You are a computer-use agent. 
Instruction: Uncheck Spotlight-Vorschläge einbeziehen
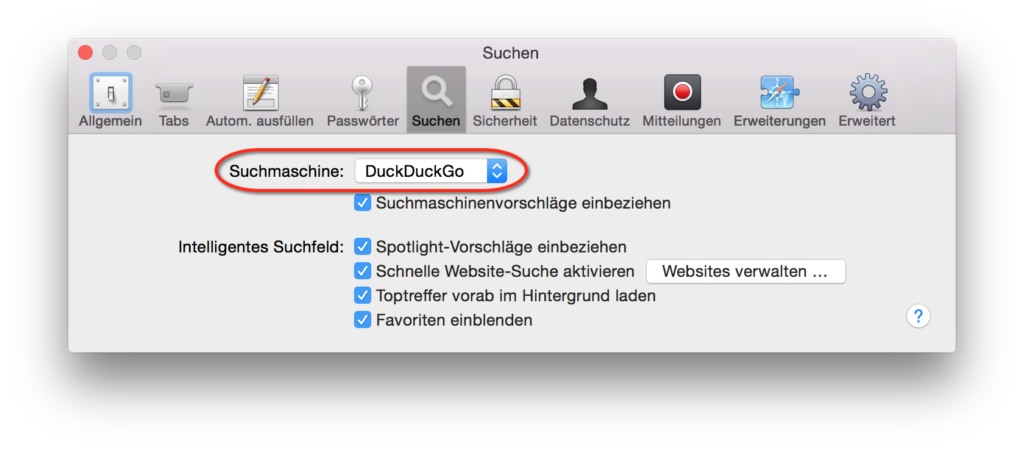(x=362, y=247)
